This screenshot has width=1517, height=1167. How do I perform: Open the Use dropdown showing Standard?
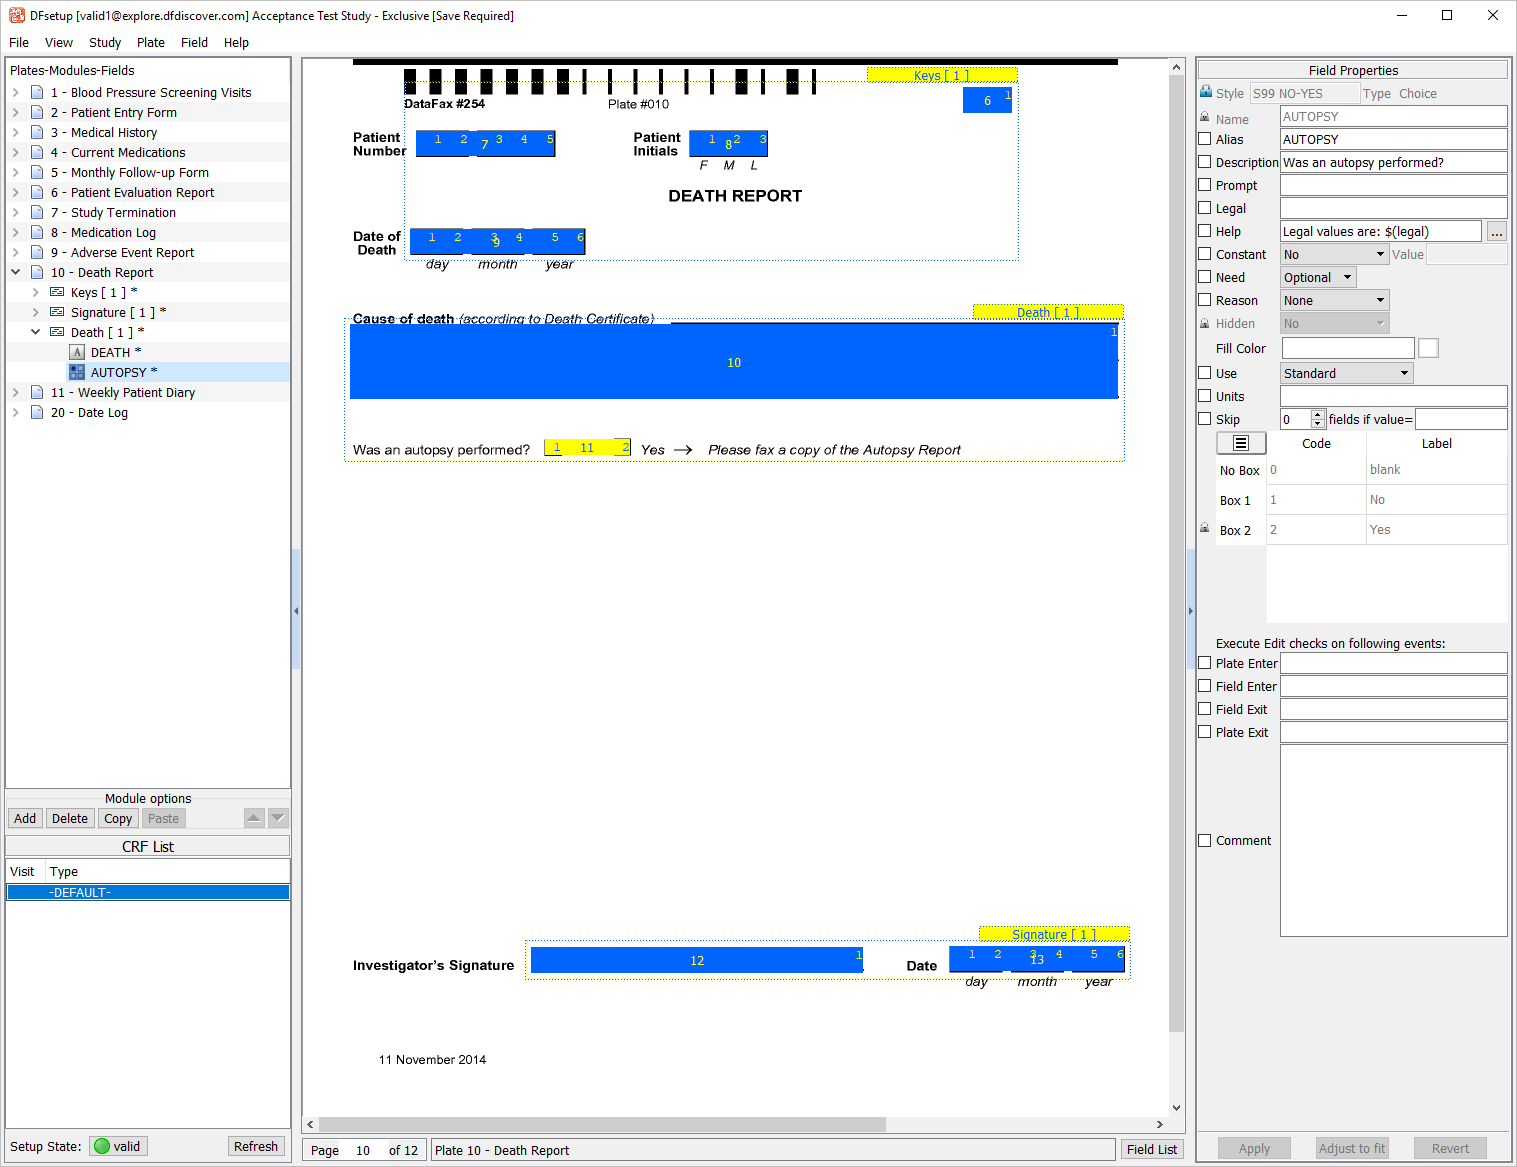pyautogui.click(x=1346, y=373)
